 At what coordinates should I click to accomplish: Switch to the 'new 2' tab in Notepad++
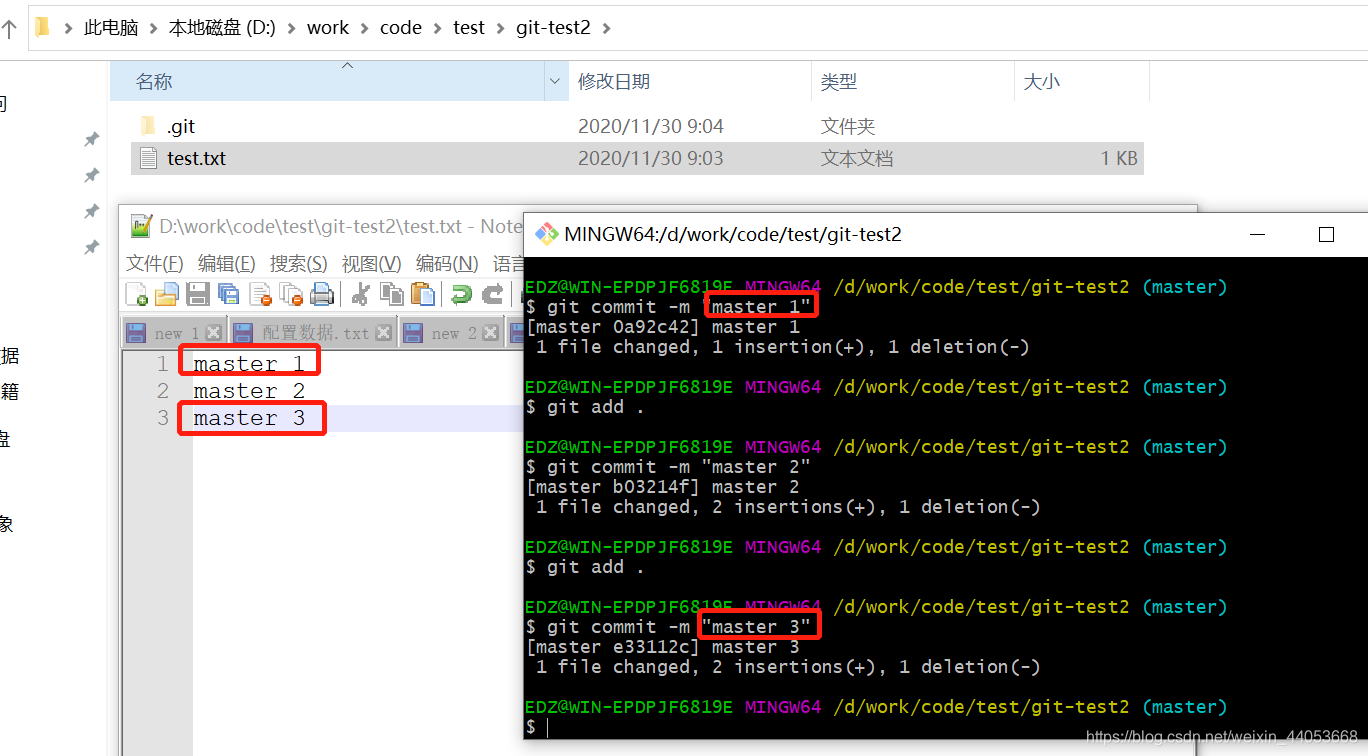452,333
